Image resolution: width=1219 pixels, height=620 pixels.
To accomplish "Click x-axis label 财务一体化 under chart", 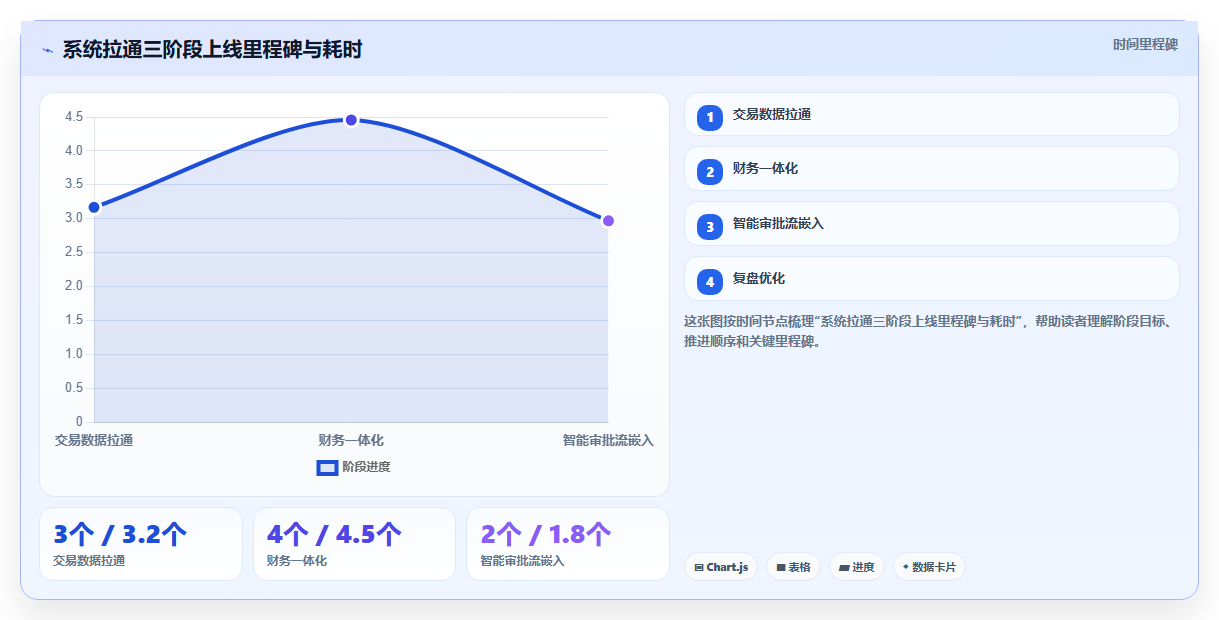I will pyautogui.click(x=351, y=440).
